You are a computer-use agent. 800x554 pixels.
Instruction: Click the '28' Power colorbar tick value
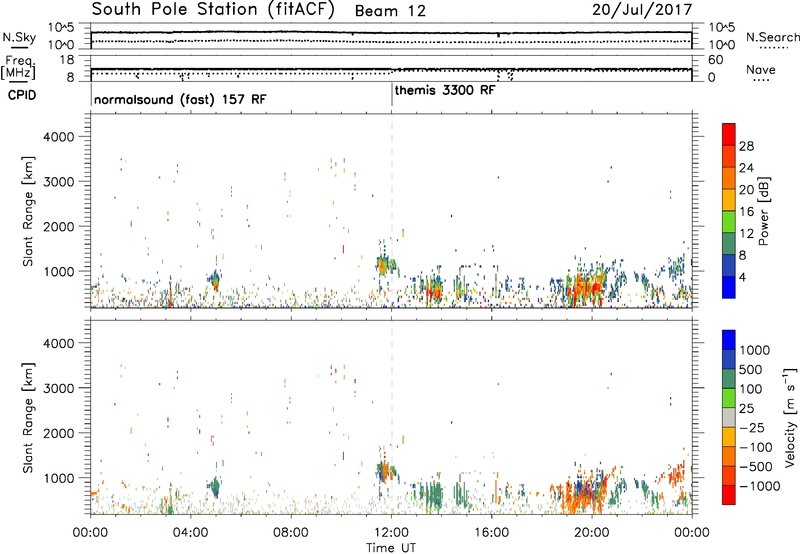pos(746,146)
